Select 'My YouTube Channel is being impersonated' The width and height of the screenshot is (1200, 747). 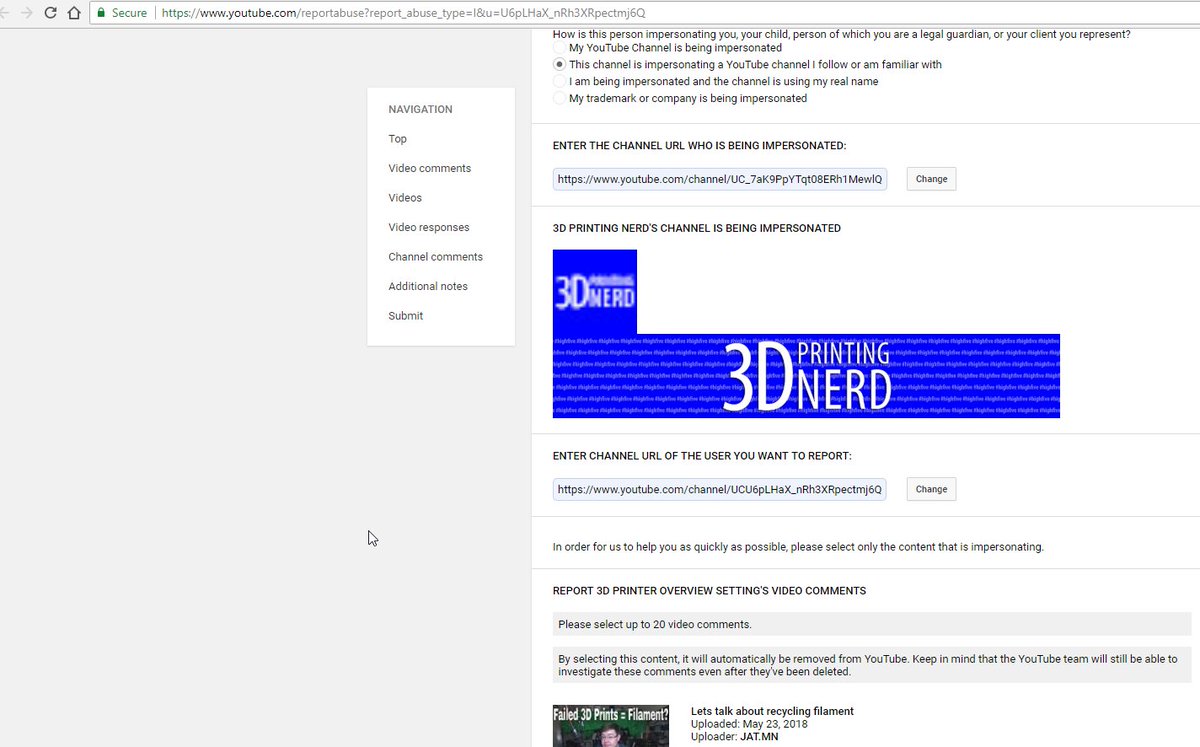pos(560,47)
